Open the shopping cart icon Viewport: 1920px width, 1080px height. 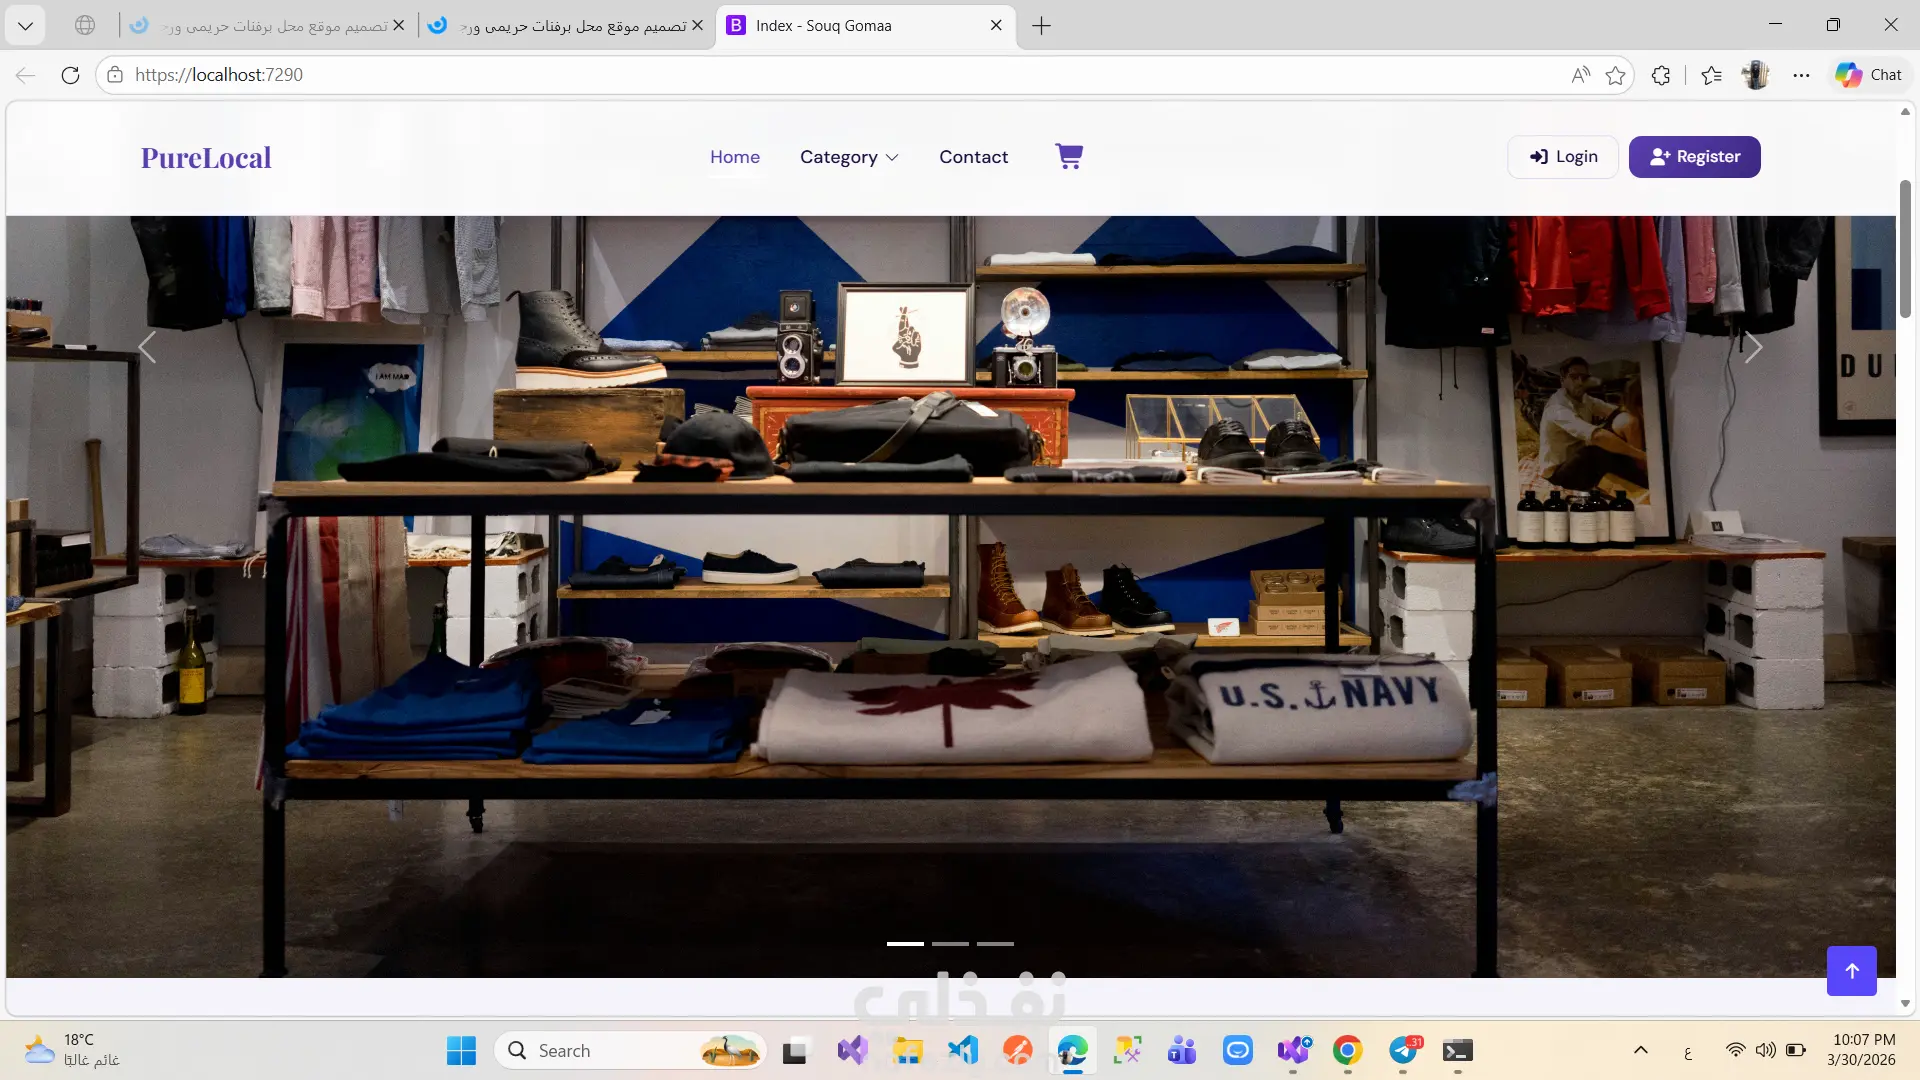click(x=1069, y=156)
